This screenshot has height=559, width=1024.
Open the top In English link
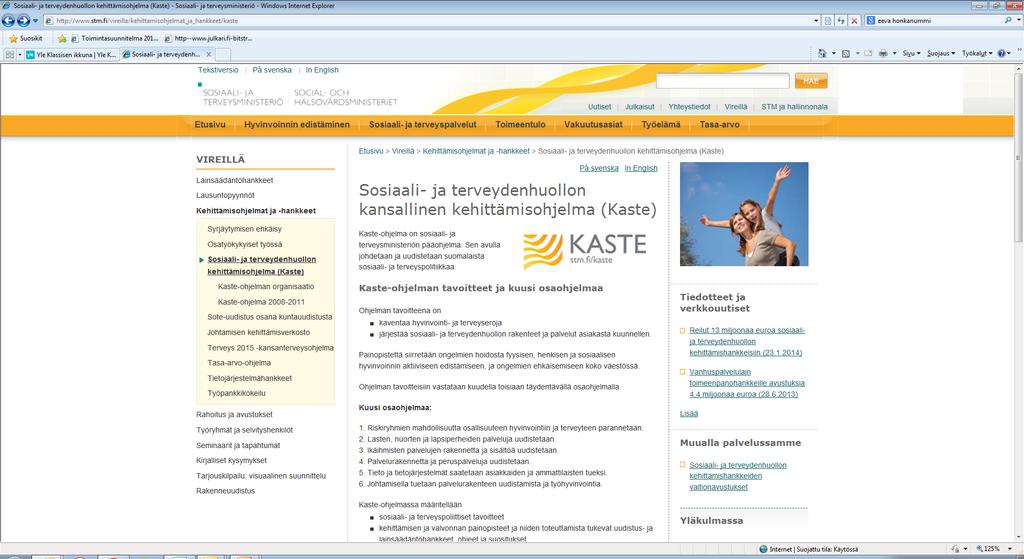point(322,70)
